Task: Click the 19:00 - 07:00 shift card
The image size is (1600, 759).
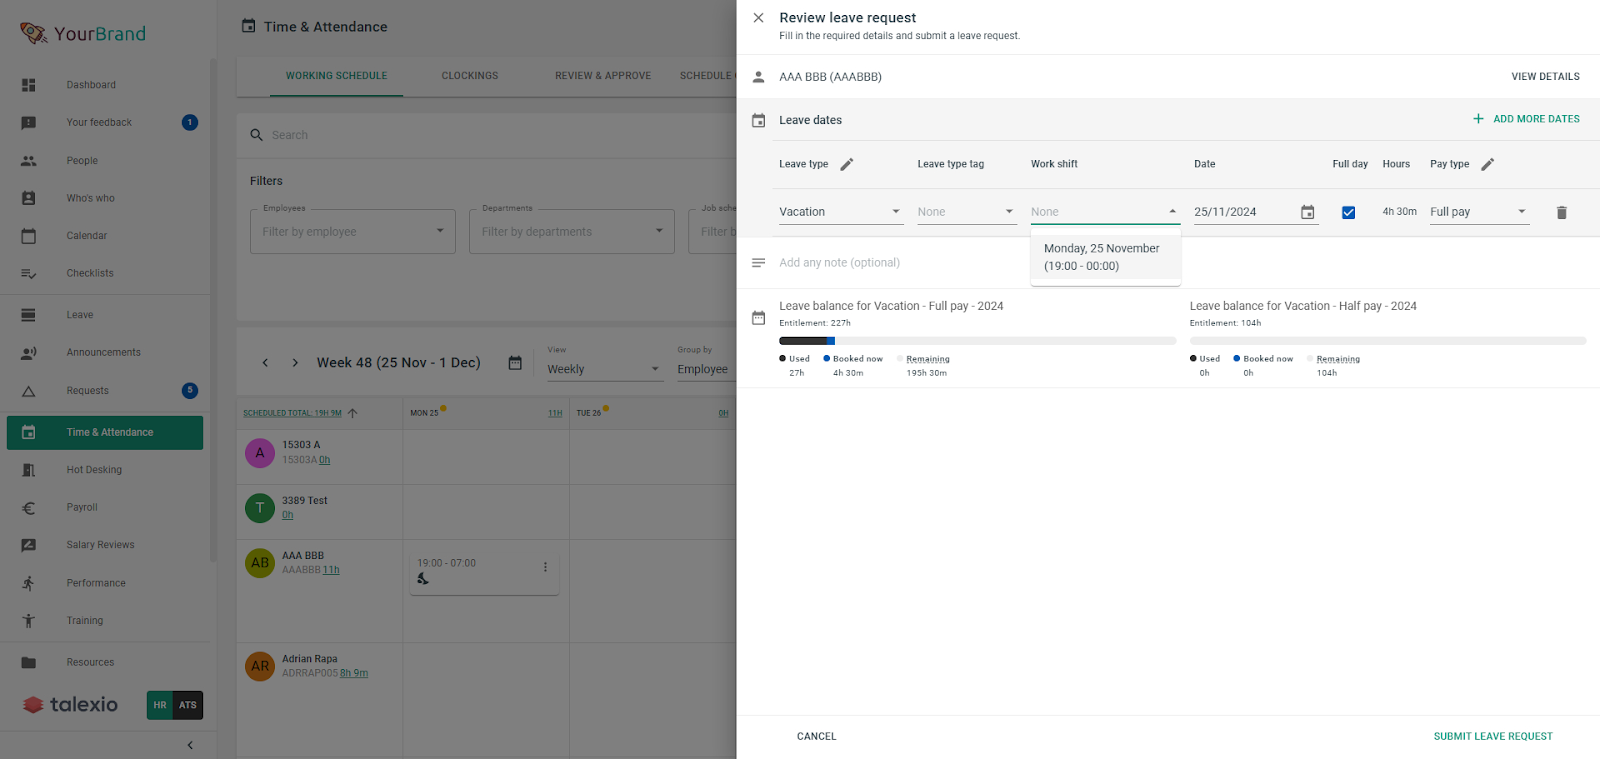Action: (484, 574)
